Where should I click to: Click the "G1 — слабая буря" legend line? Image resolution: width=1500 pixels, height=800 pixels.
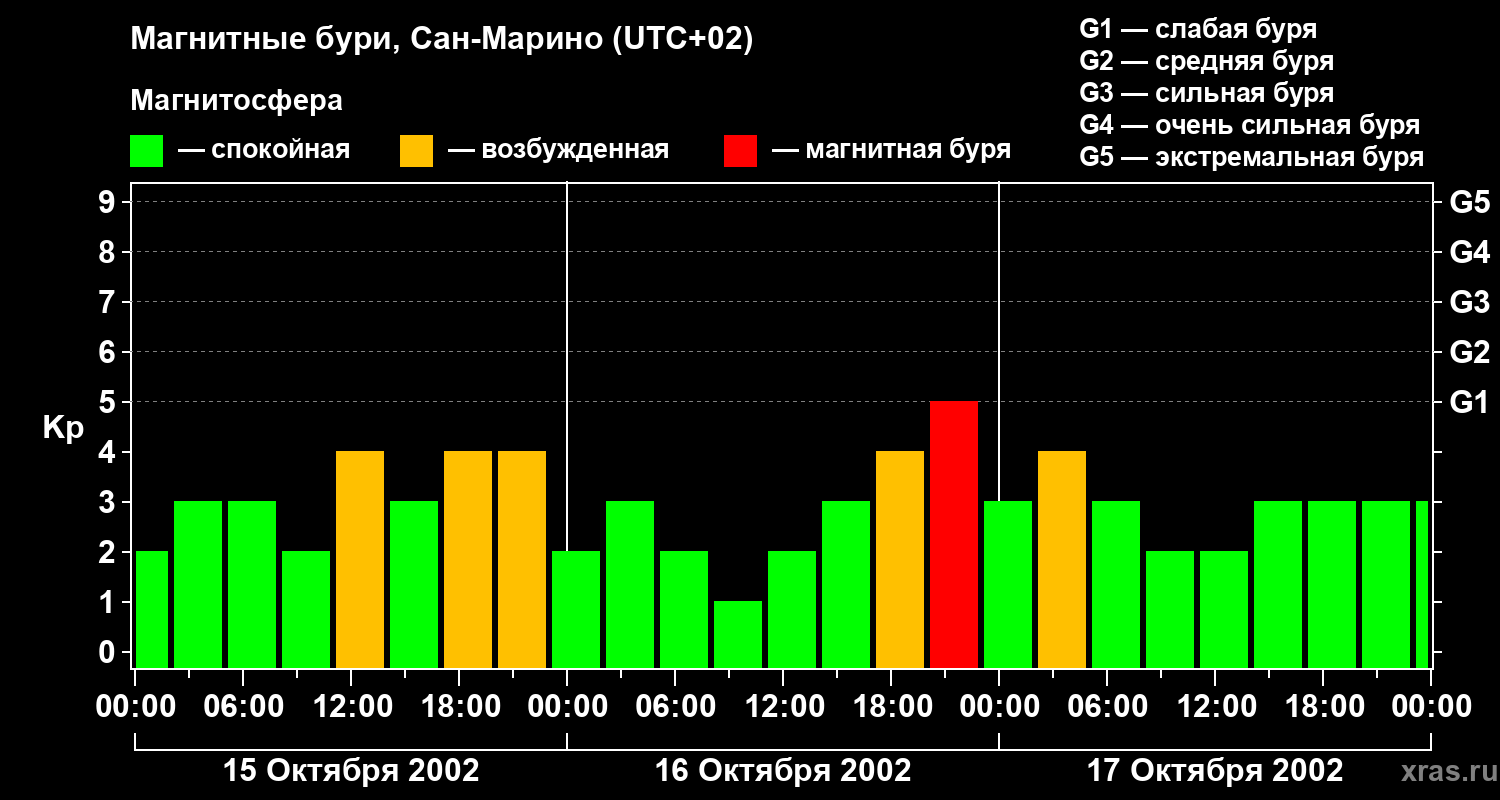1198,29
